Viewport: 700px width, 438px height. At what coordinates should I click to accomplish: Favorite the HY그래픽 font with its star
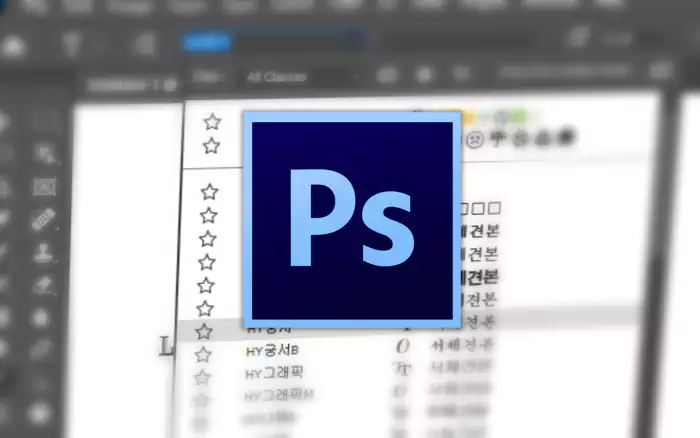[x=202, y=378]
